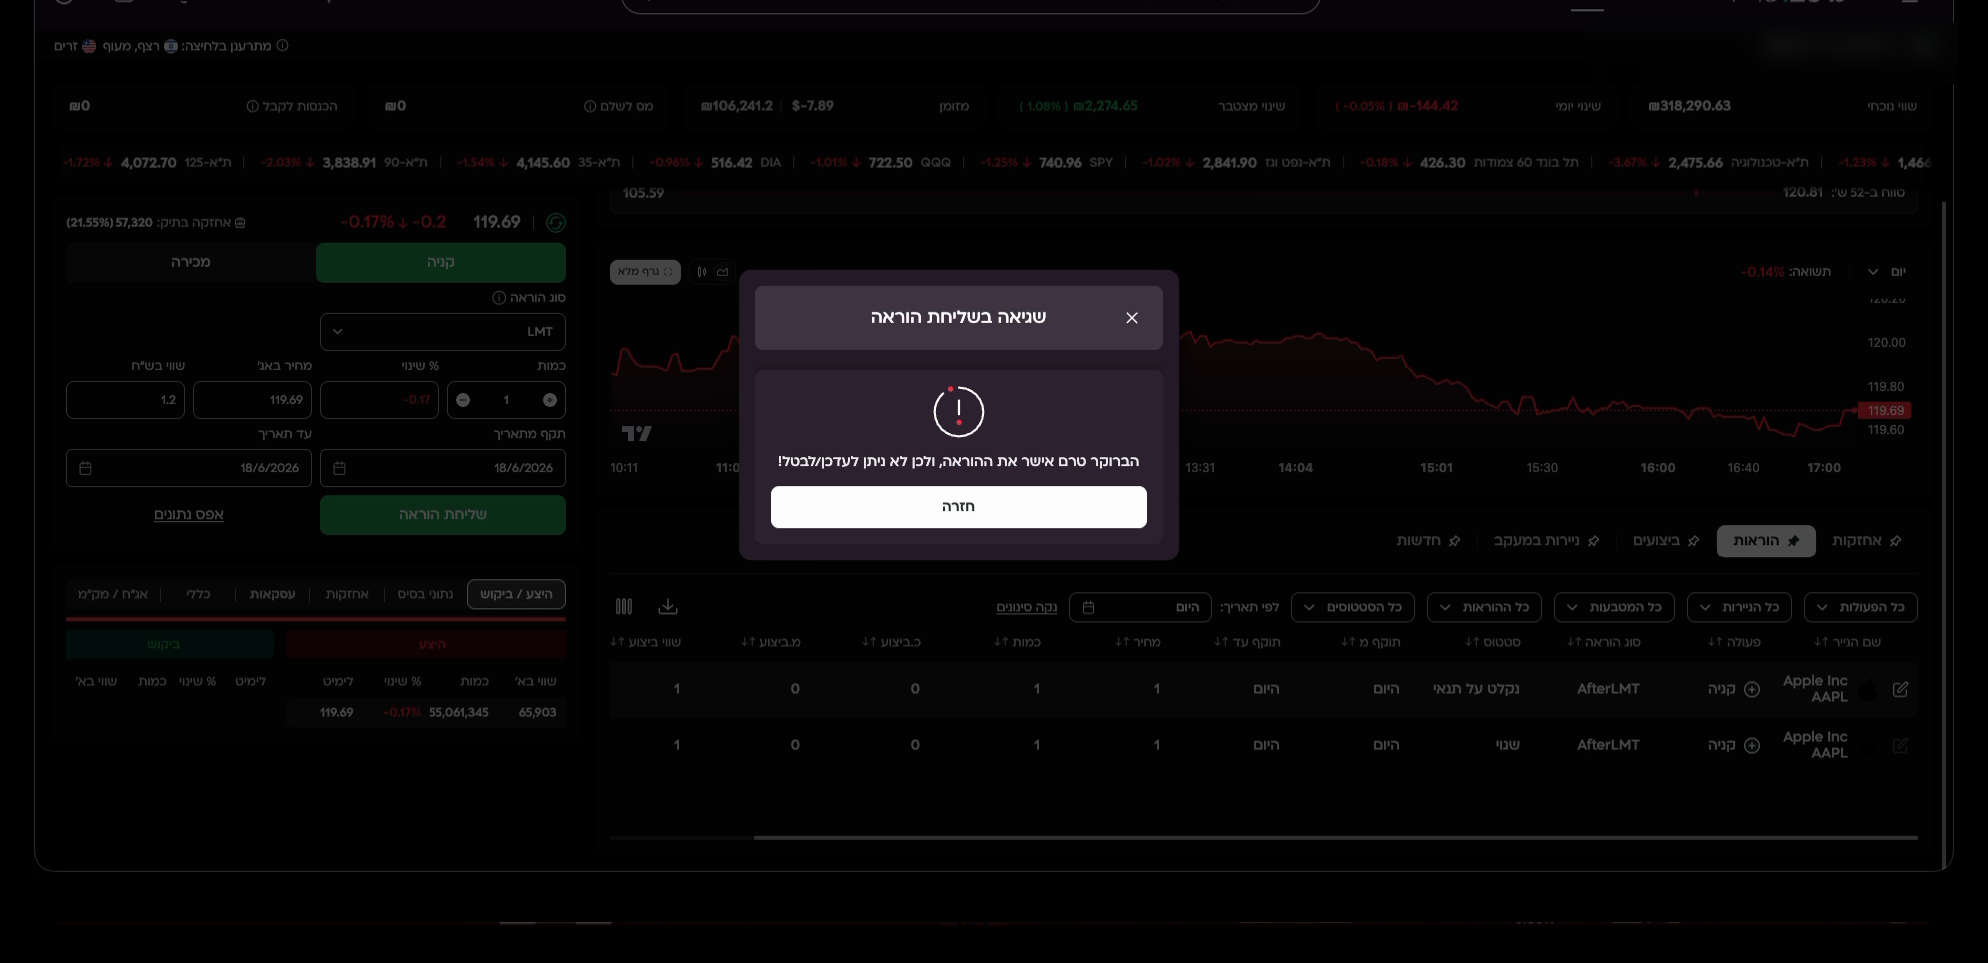Image resolution: width=1988 pixels, height=963 pixels.
Task: Click the calendar icon in the היום date filter
Action: 1089,607
